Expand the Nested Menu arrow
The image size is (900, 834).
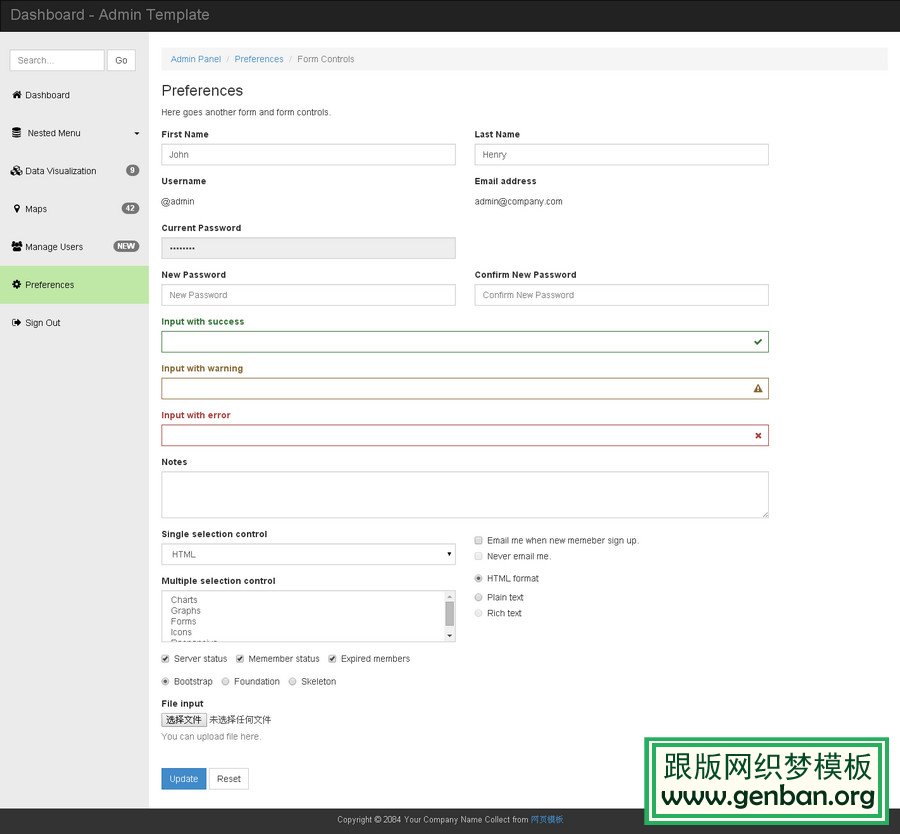point(137,133)
